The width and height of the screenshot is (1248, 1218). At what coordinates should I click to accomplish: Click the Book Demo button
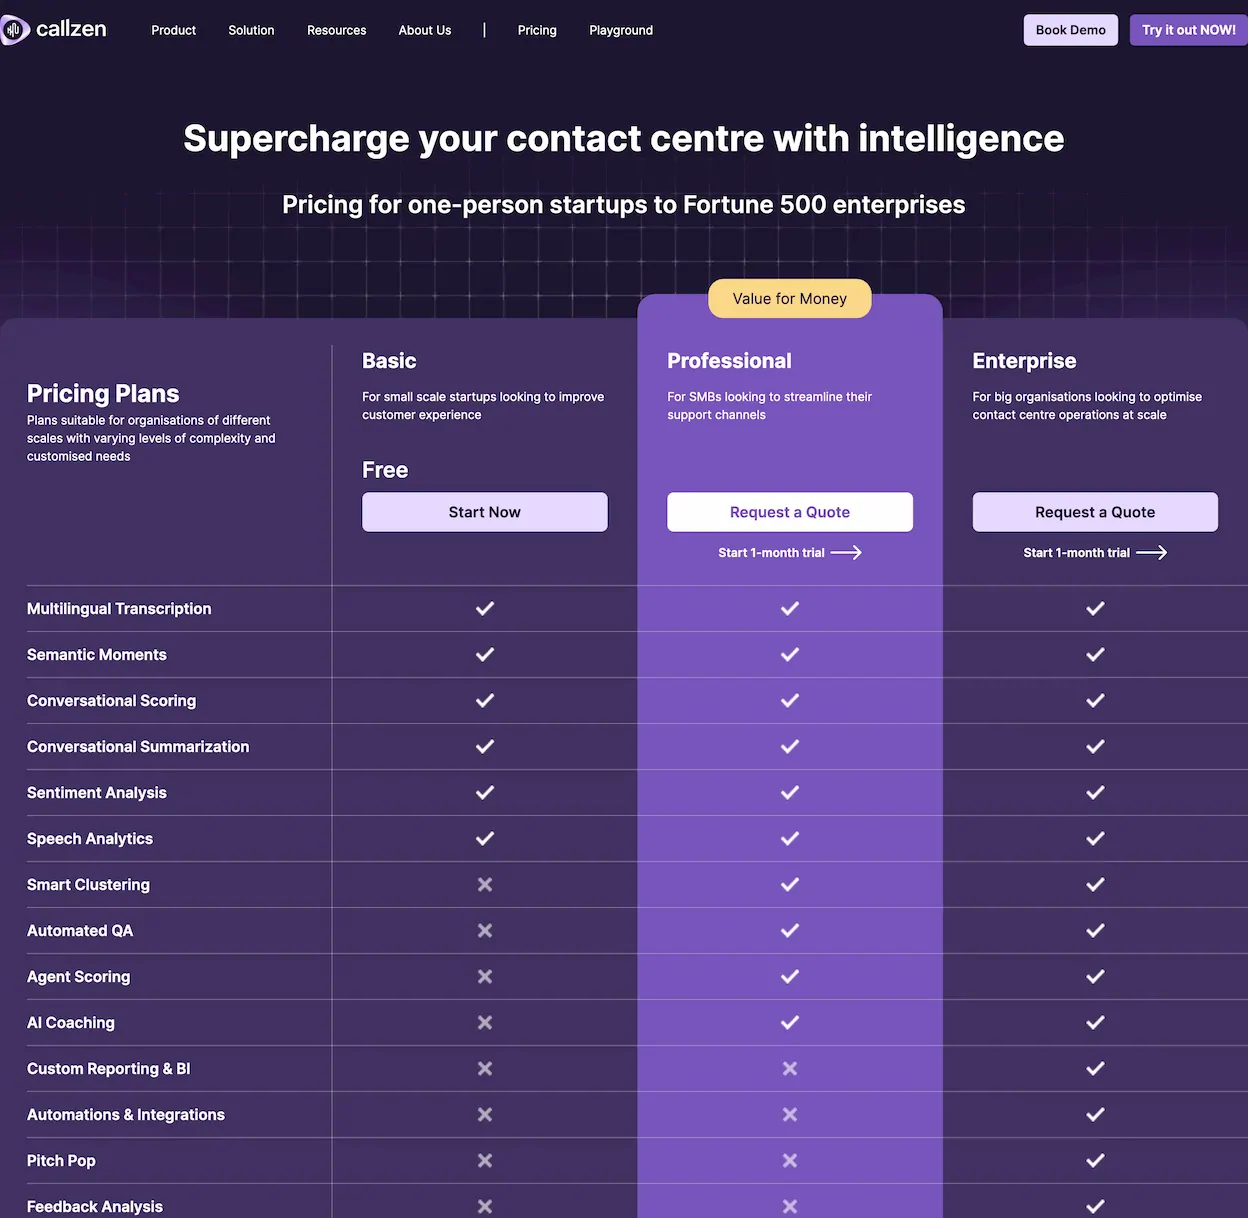1070,30
